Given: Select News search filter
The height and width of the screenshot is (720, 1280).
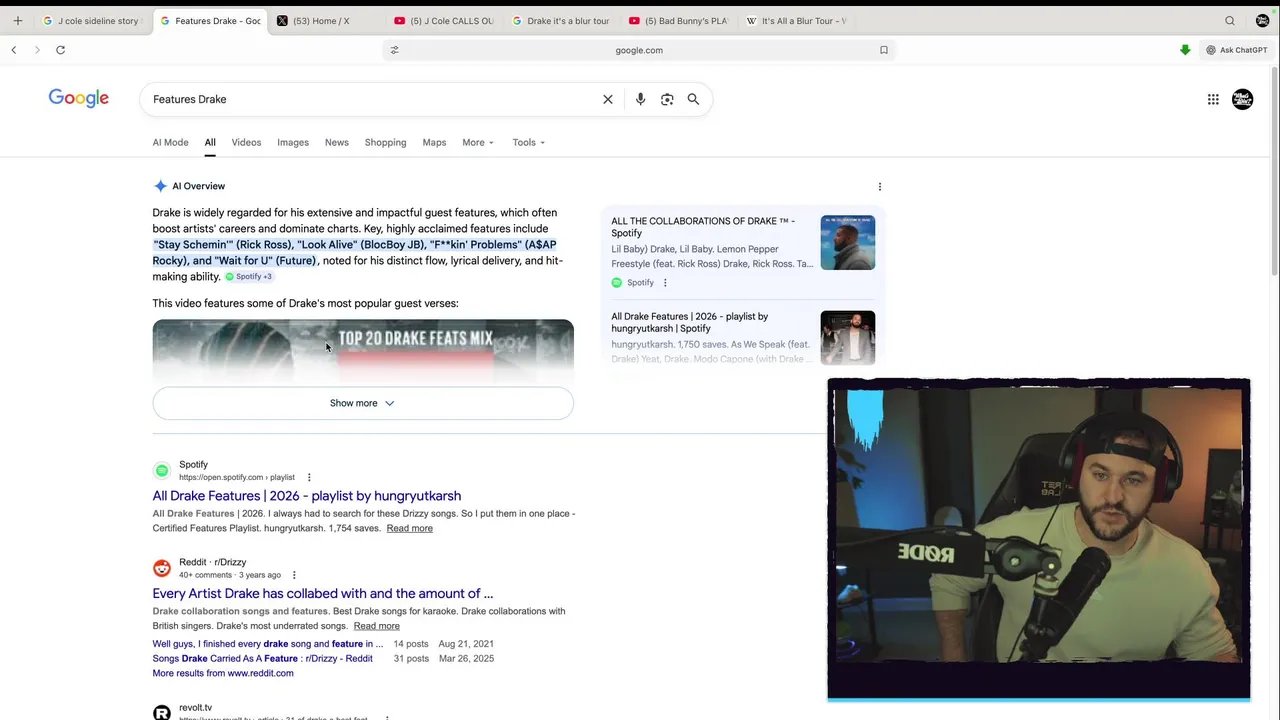Looking at the screenshot, I should (x=336, y=142).
